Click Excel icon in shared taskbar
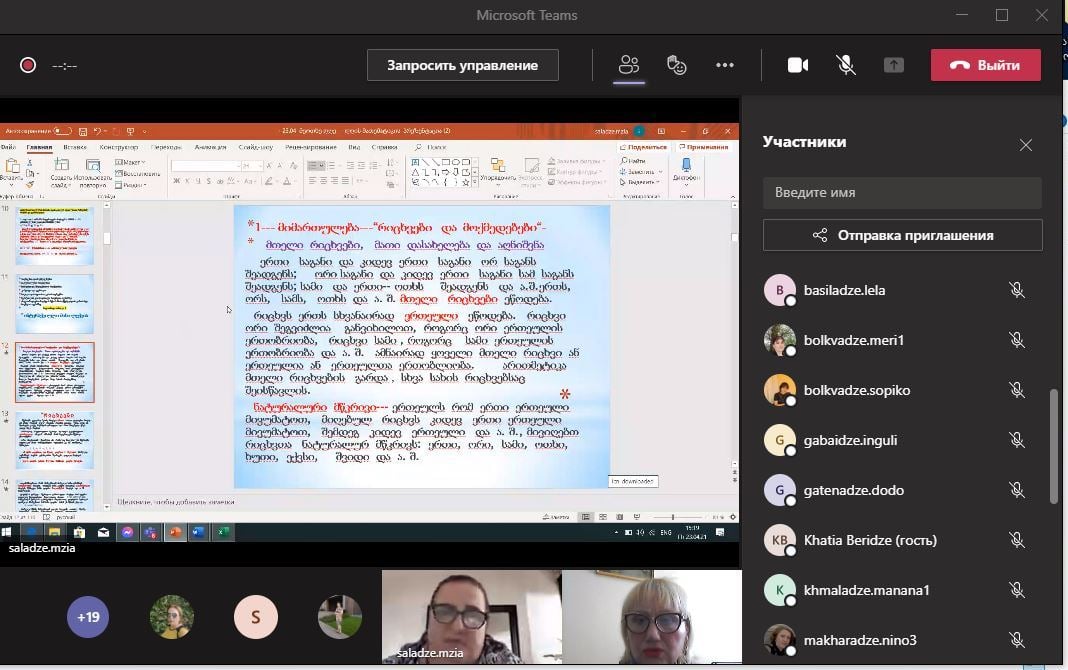1068x670 pixels. [x=223, y=532]
